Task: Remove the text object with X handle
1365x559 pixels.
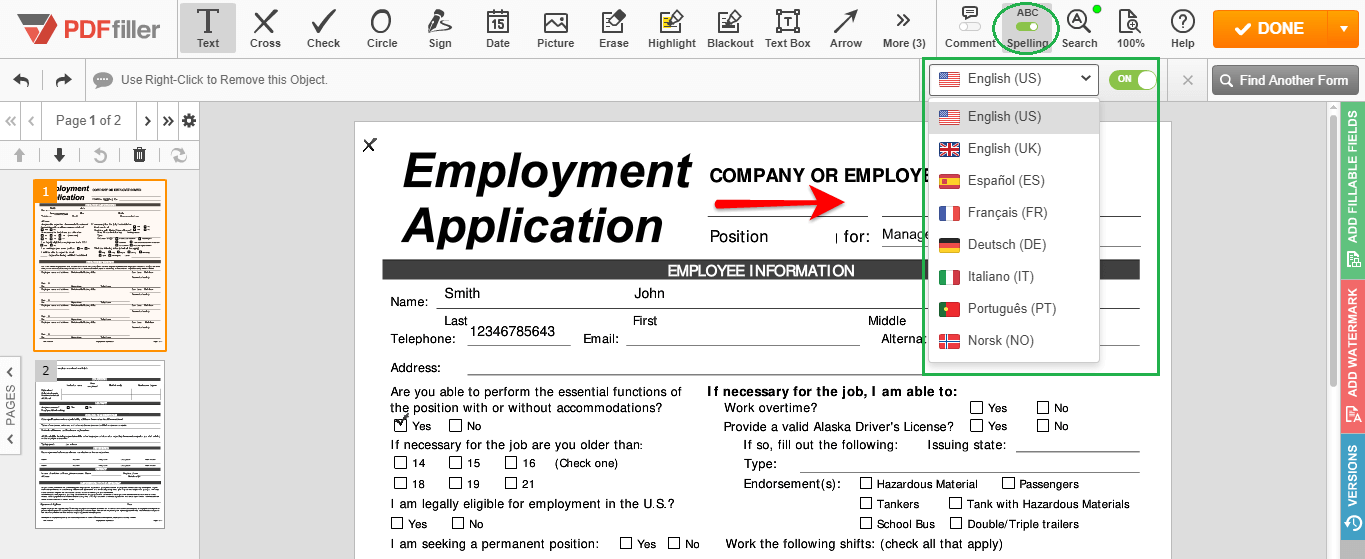Action: (x=369, y=145)
